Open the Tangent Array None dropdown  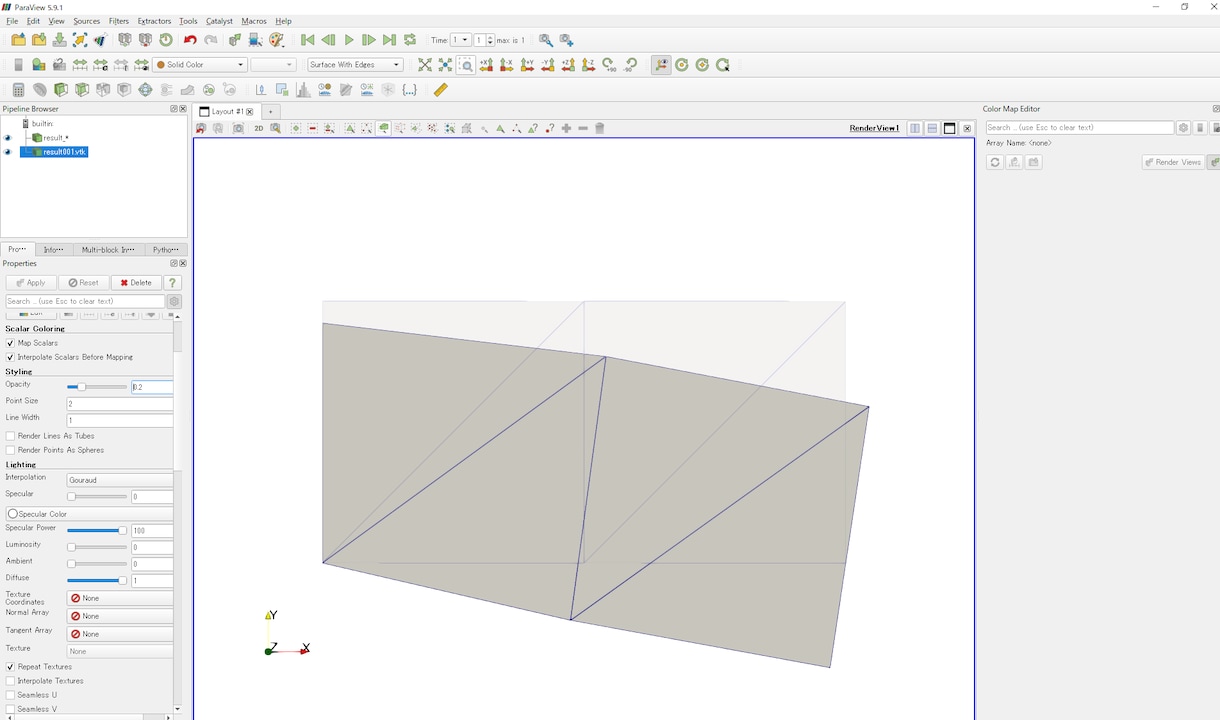click(120, 634)
